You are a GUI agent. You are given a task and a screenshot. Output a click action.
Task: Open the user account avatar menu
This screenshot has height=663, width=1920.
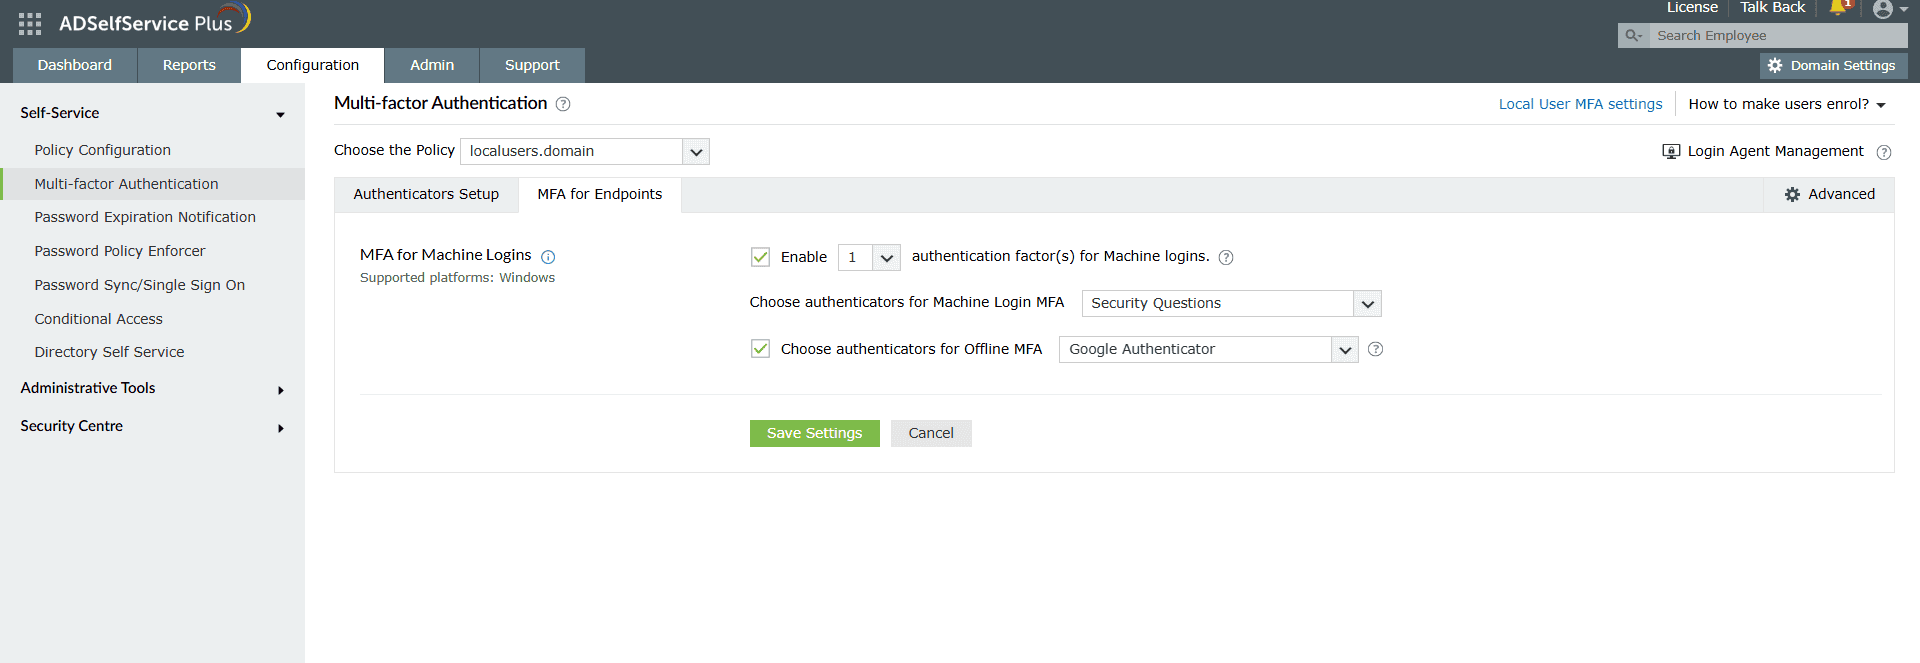click(1883, 10)
